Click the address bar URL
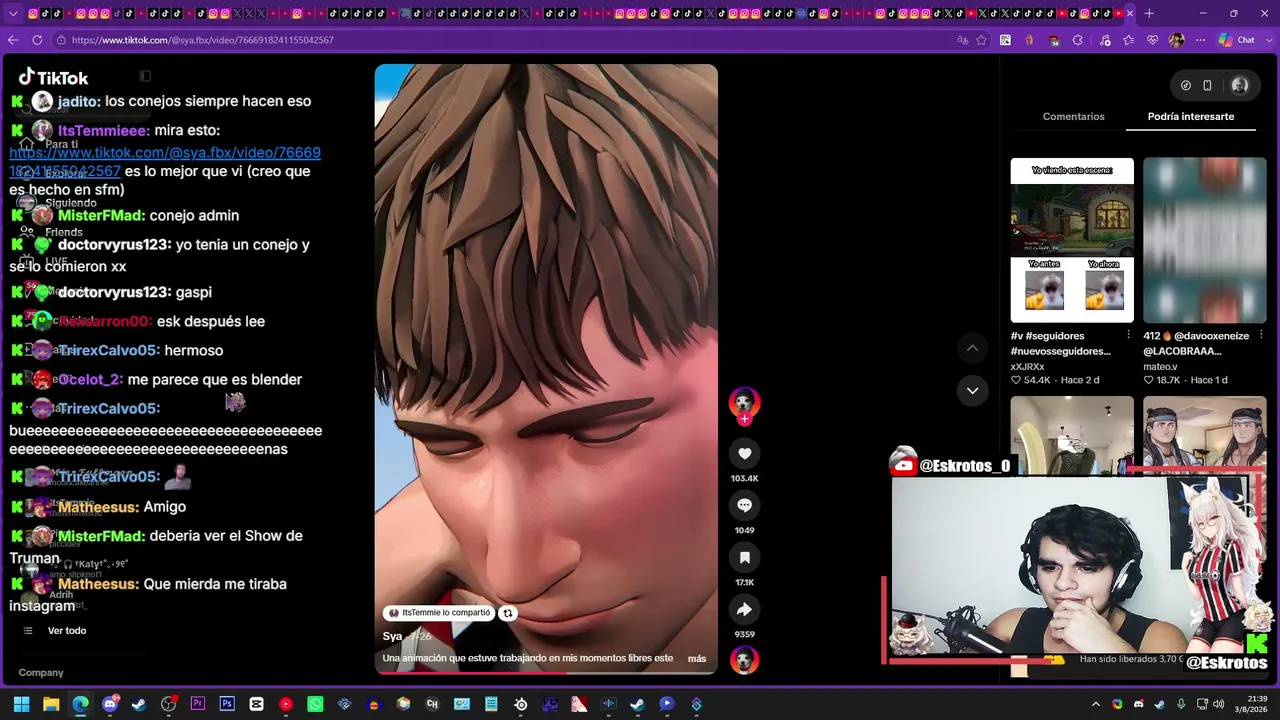This screenshot has height=720, width=1280. click(202, 40)
